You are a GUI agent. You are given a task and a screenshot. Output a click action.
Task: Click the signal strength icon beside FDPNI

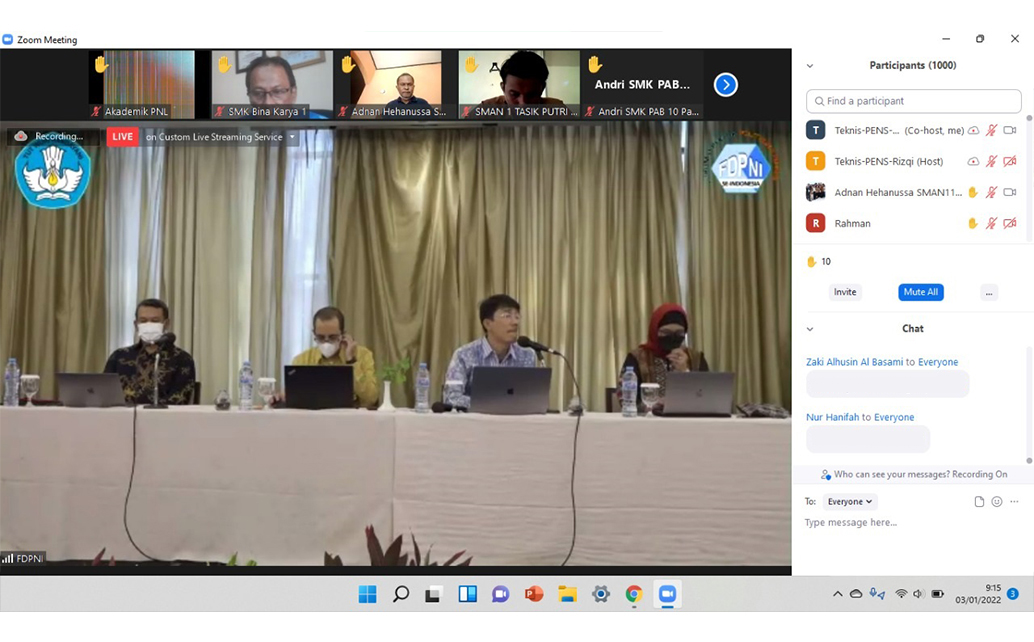click(8, 559)
